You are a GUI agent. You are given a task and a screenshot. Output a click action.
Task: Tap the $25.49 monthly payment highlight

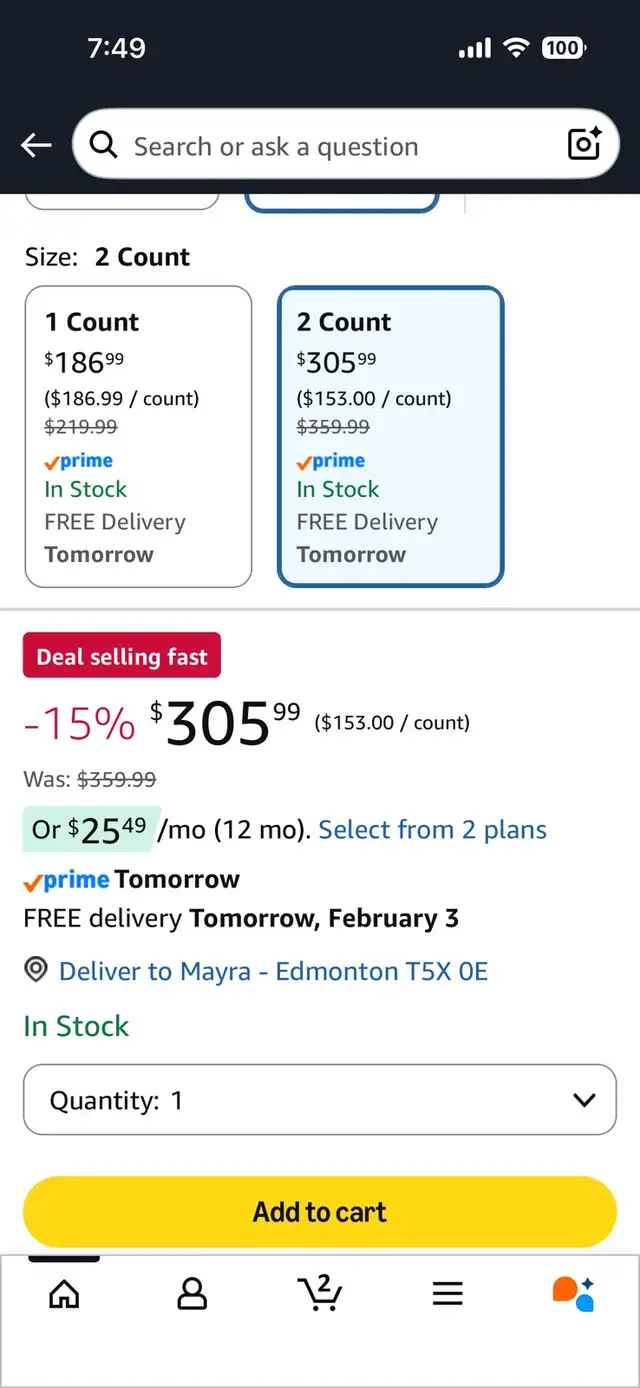coord(90,829)
